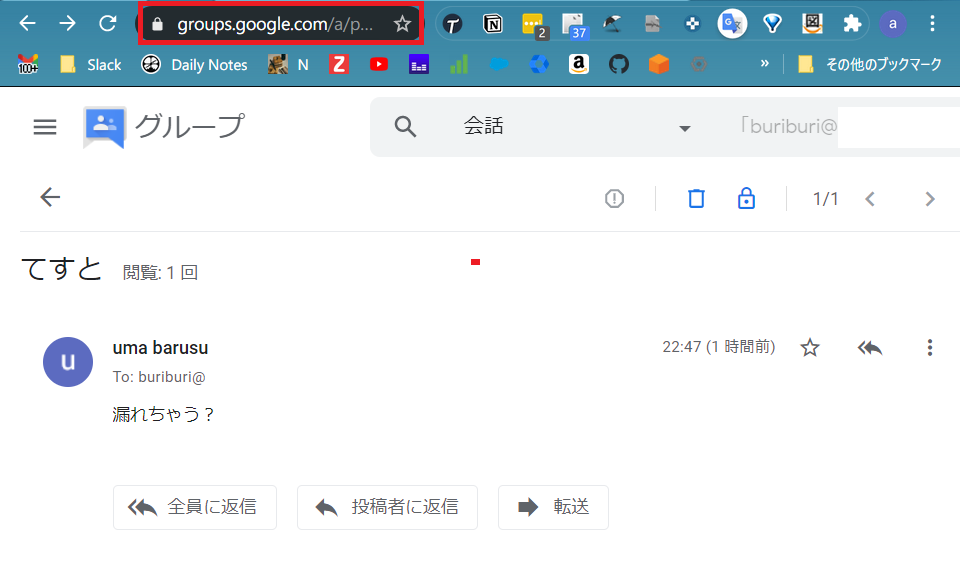This screenshot has width=960, height=582.
Task: Open the orange cube bookmark
Action: coord(659,64)
